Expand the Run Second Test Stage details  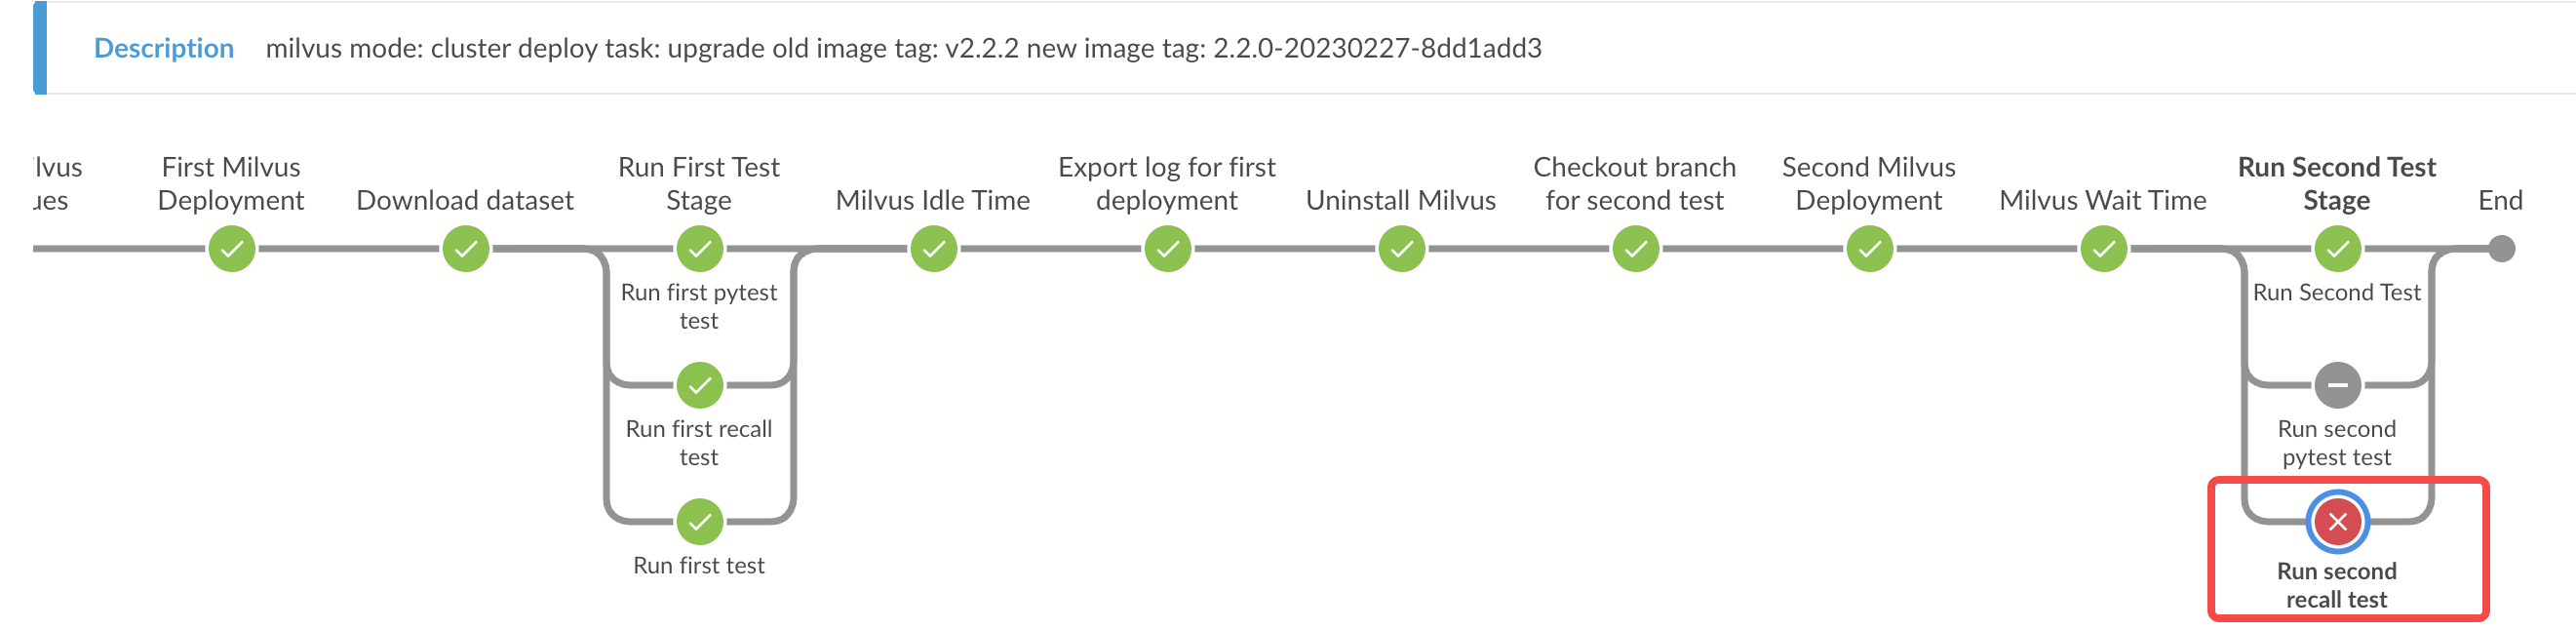[x=2337, y=247]
